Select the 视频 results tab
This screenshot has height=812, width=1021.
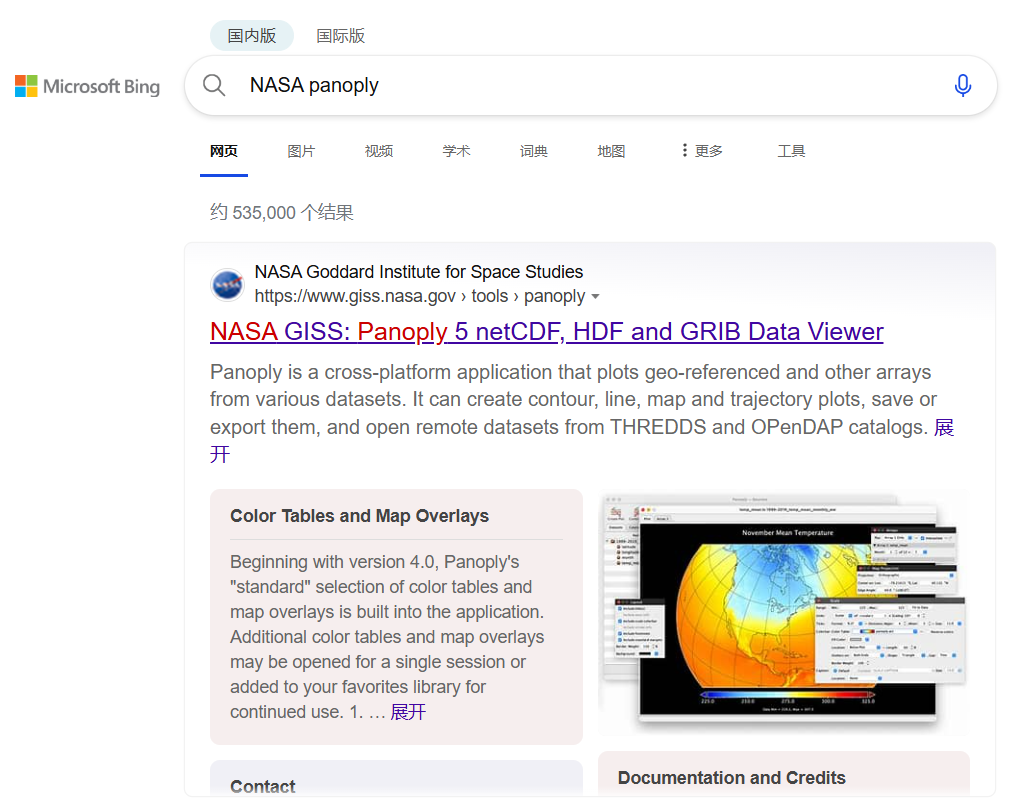click(379, 151)
